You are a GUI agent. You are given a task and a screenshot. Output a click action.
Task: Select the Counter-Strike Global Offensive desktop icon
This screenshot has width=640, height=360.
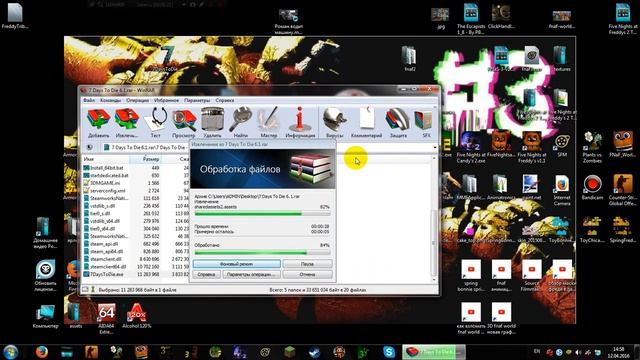[622, 190]
